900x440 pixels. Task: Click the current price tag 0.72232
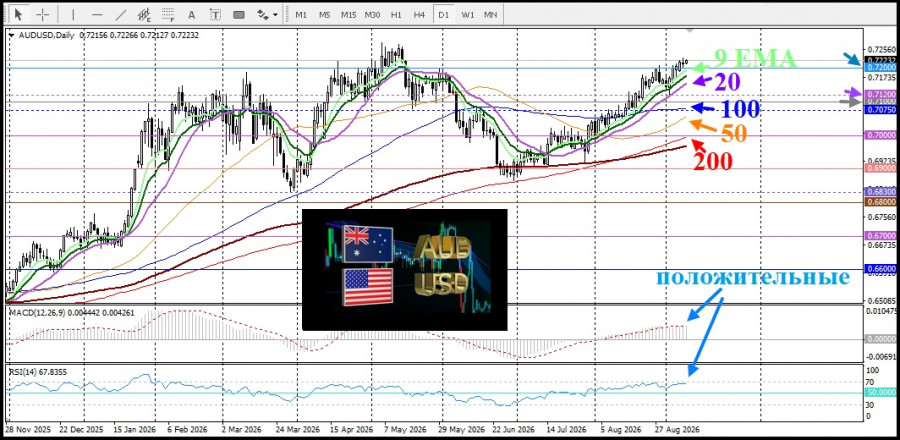[x=880, y=60]
